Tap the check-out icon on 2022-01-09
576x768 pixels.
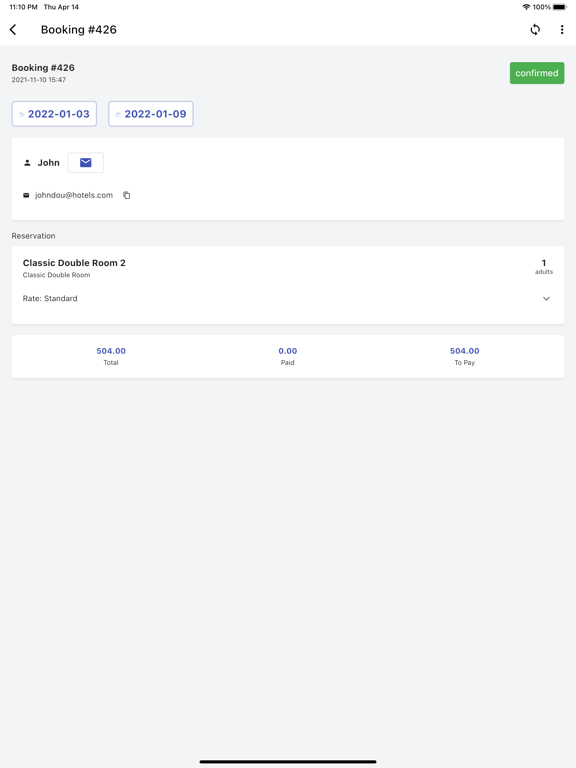118,114
